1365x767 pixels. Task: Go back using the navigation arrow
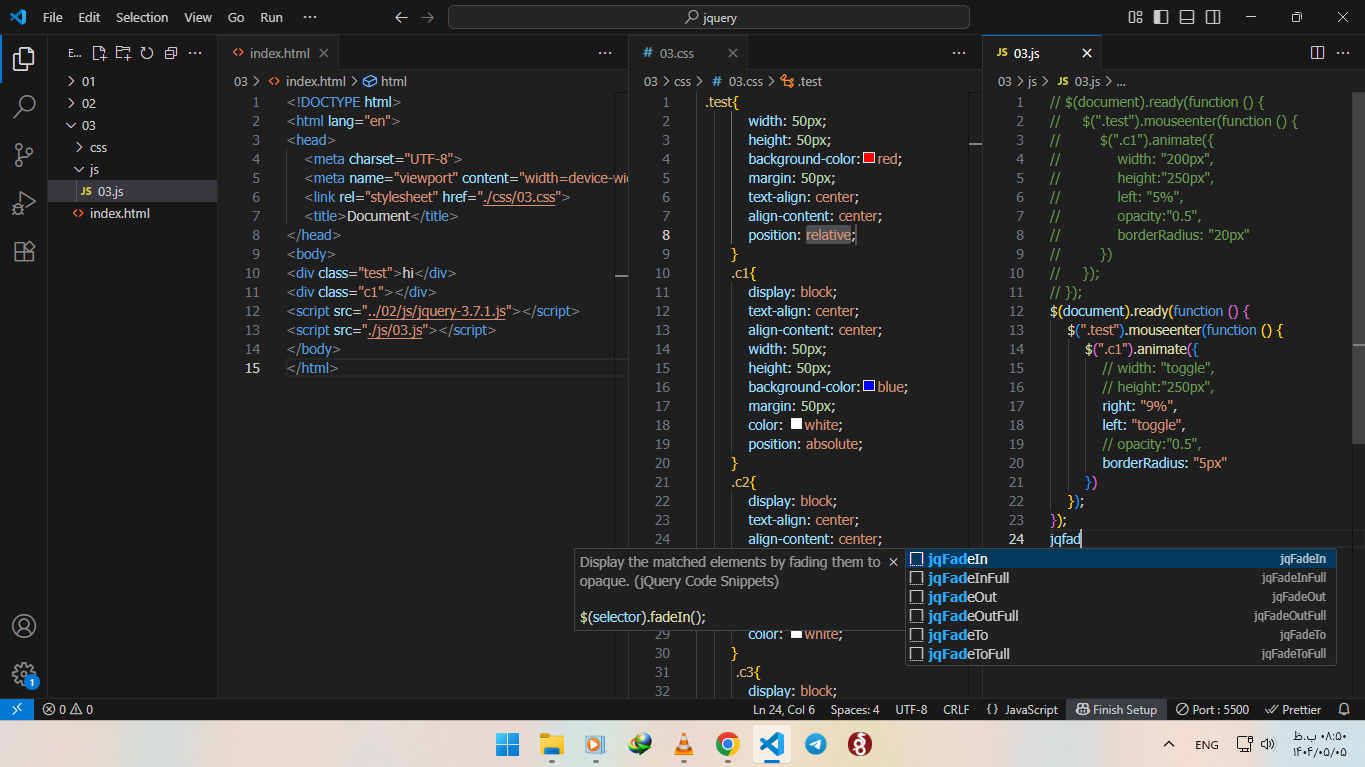(x=401, y=17)
